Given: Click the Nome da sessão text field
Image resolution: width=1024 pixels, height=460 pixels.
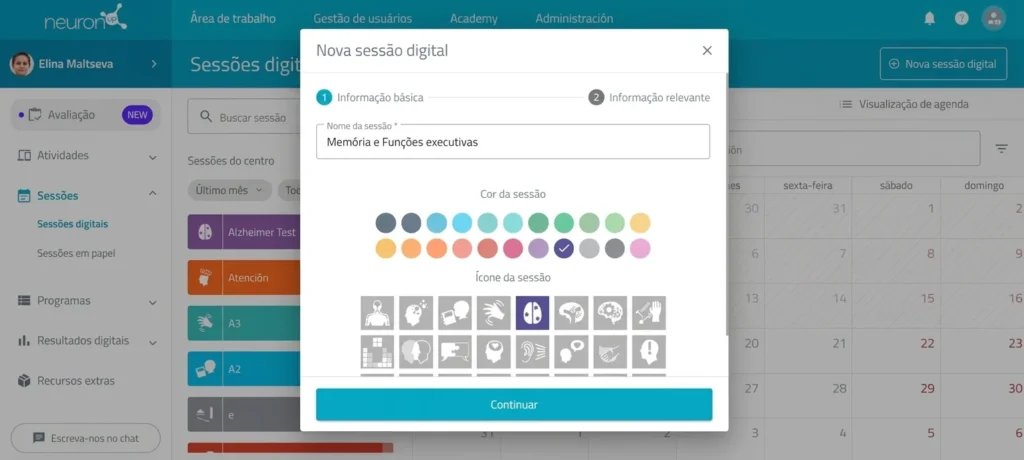Looking at the screenshot, I should (513, 142).
